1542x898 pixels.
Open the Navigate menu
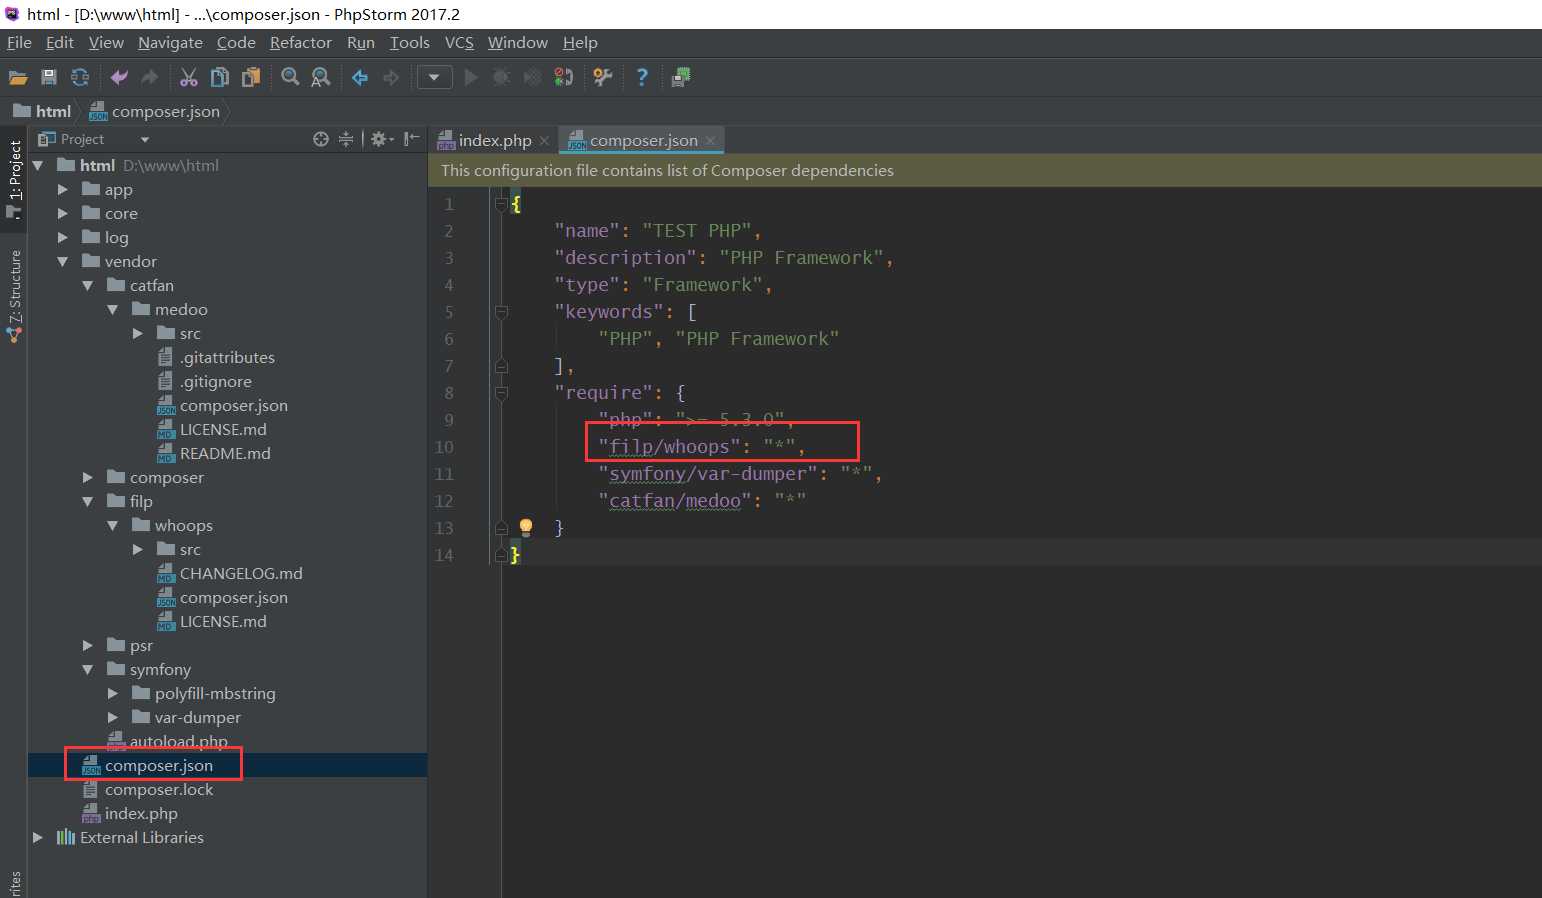170,43
